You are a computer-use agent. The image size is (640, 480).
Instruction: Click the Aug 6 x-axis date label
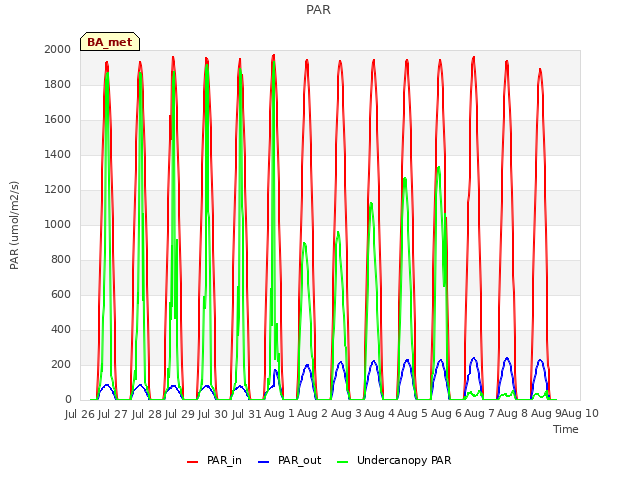[446, 414]
